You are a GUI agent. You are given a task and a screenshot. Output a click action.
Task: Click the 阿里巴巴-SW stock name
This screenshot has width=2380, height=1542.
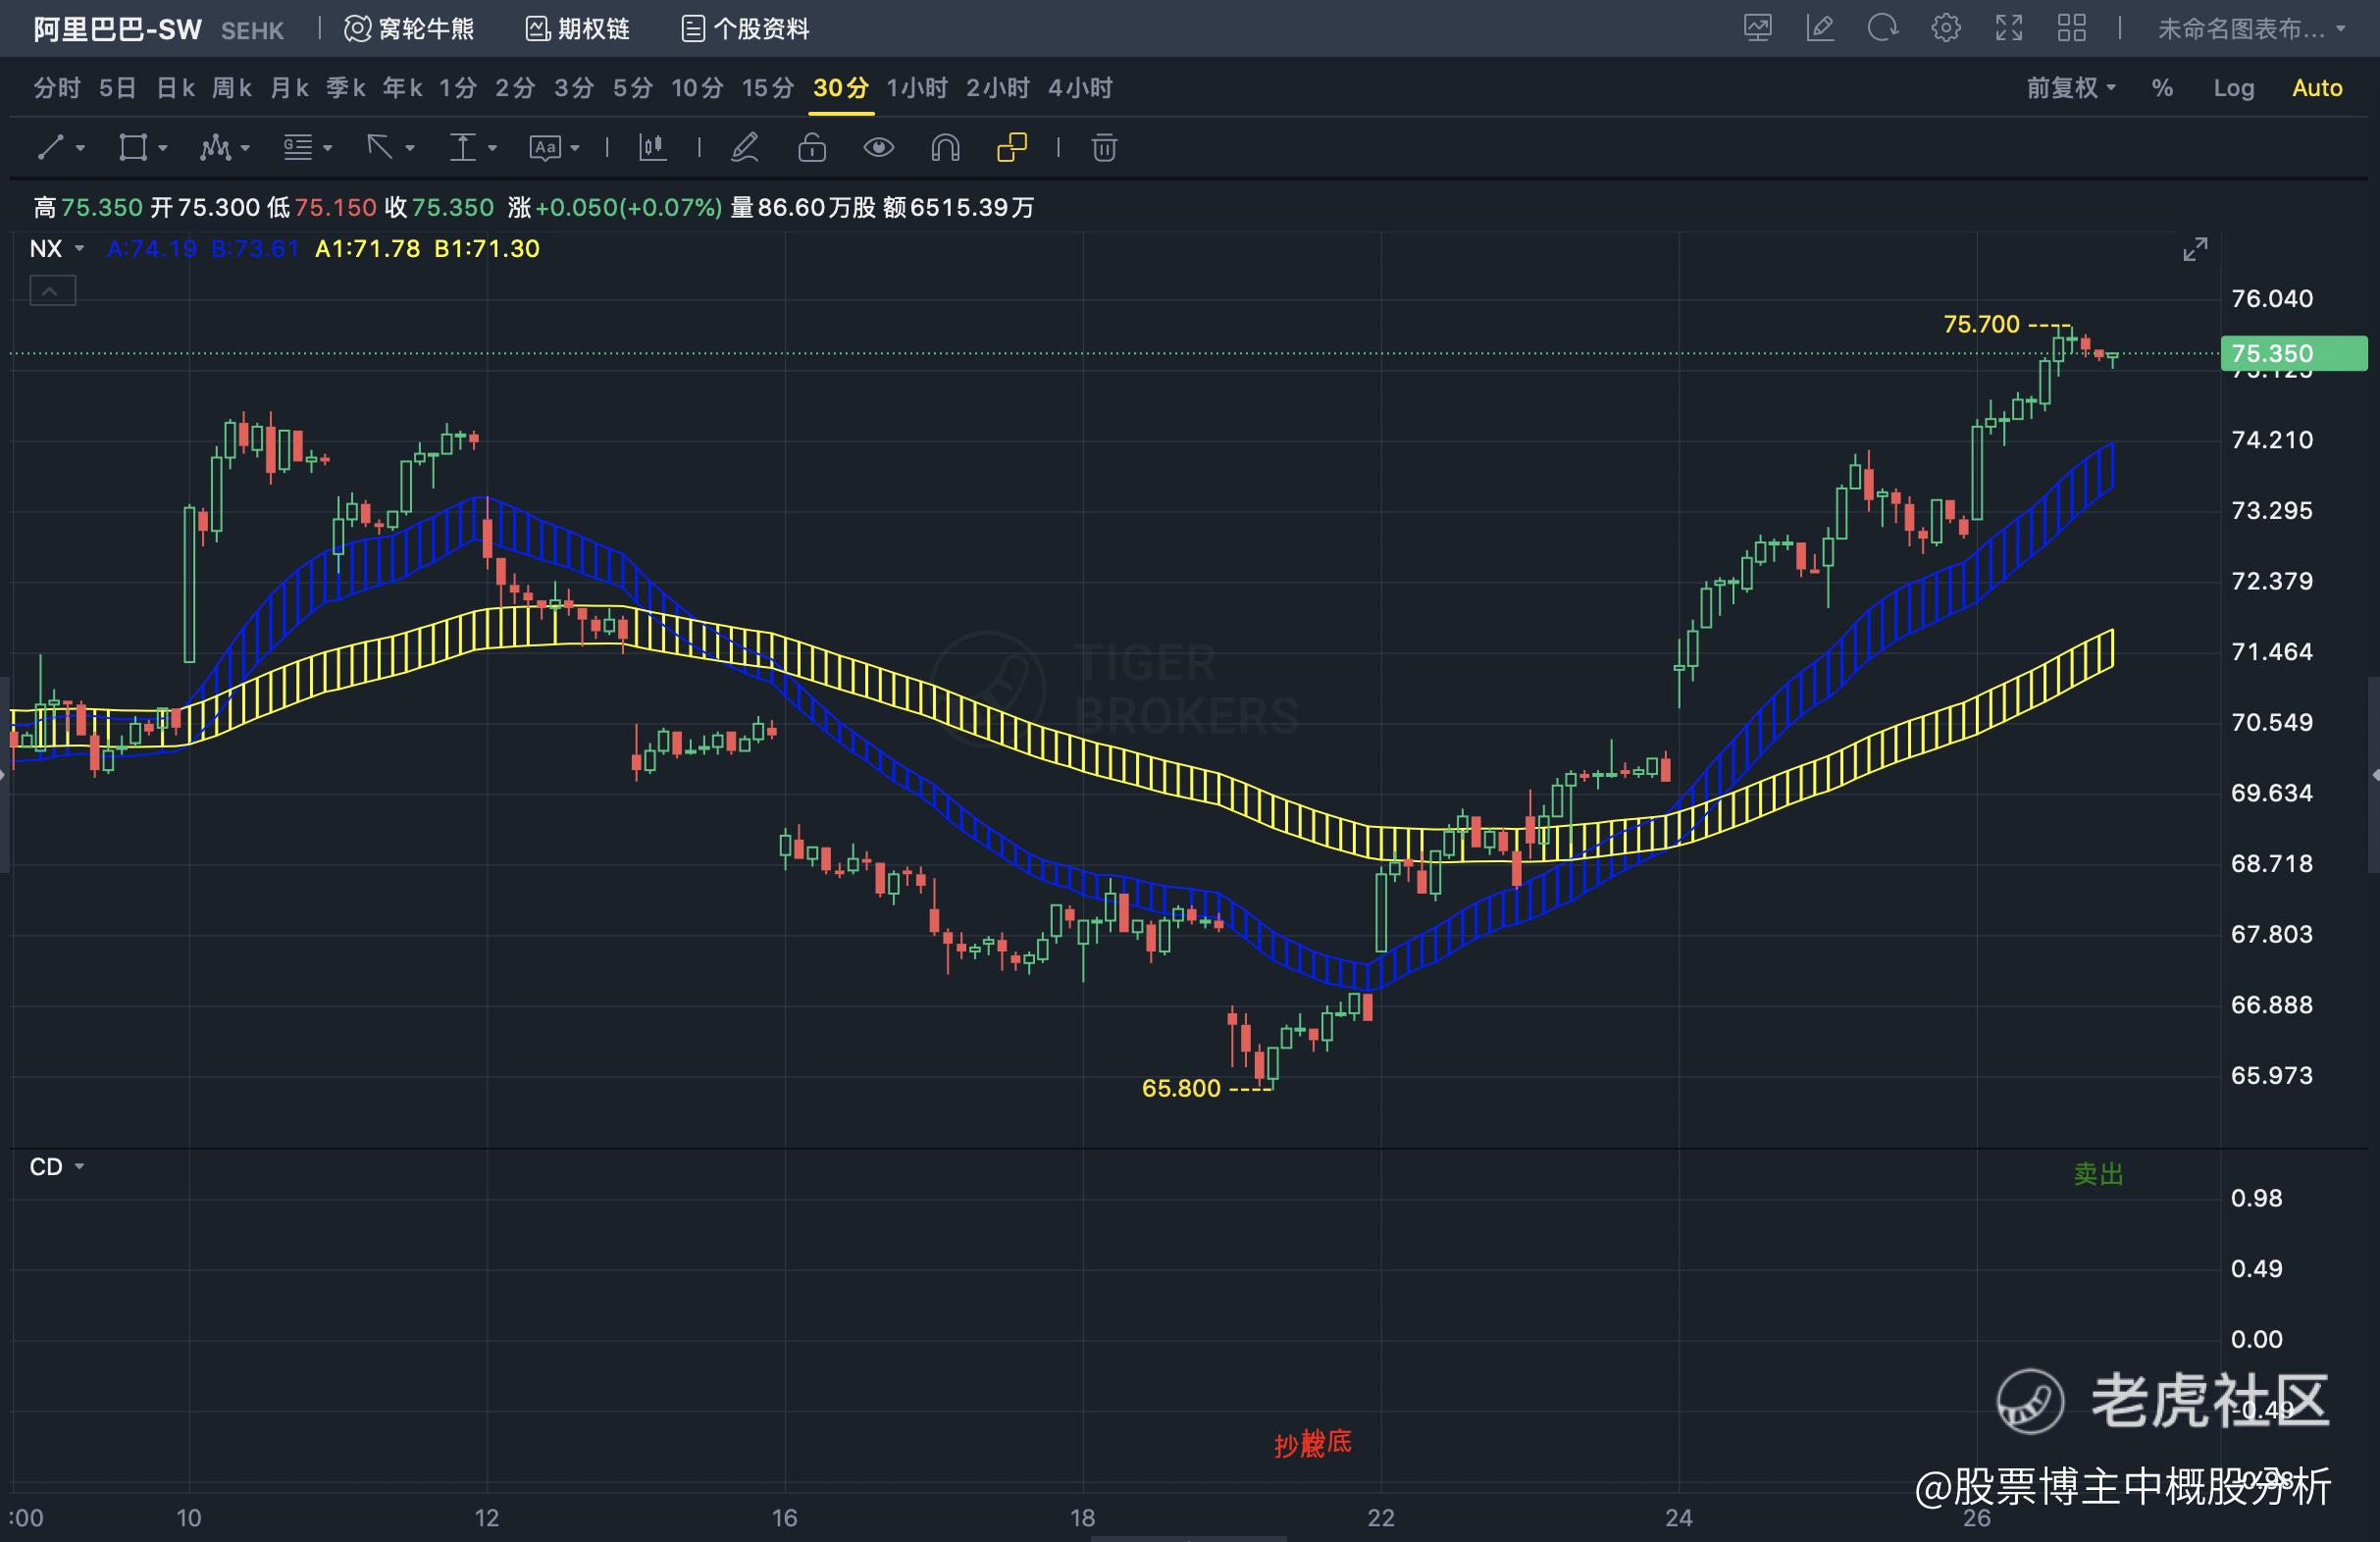(118, 30)
